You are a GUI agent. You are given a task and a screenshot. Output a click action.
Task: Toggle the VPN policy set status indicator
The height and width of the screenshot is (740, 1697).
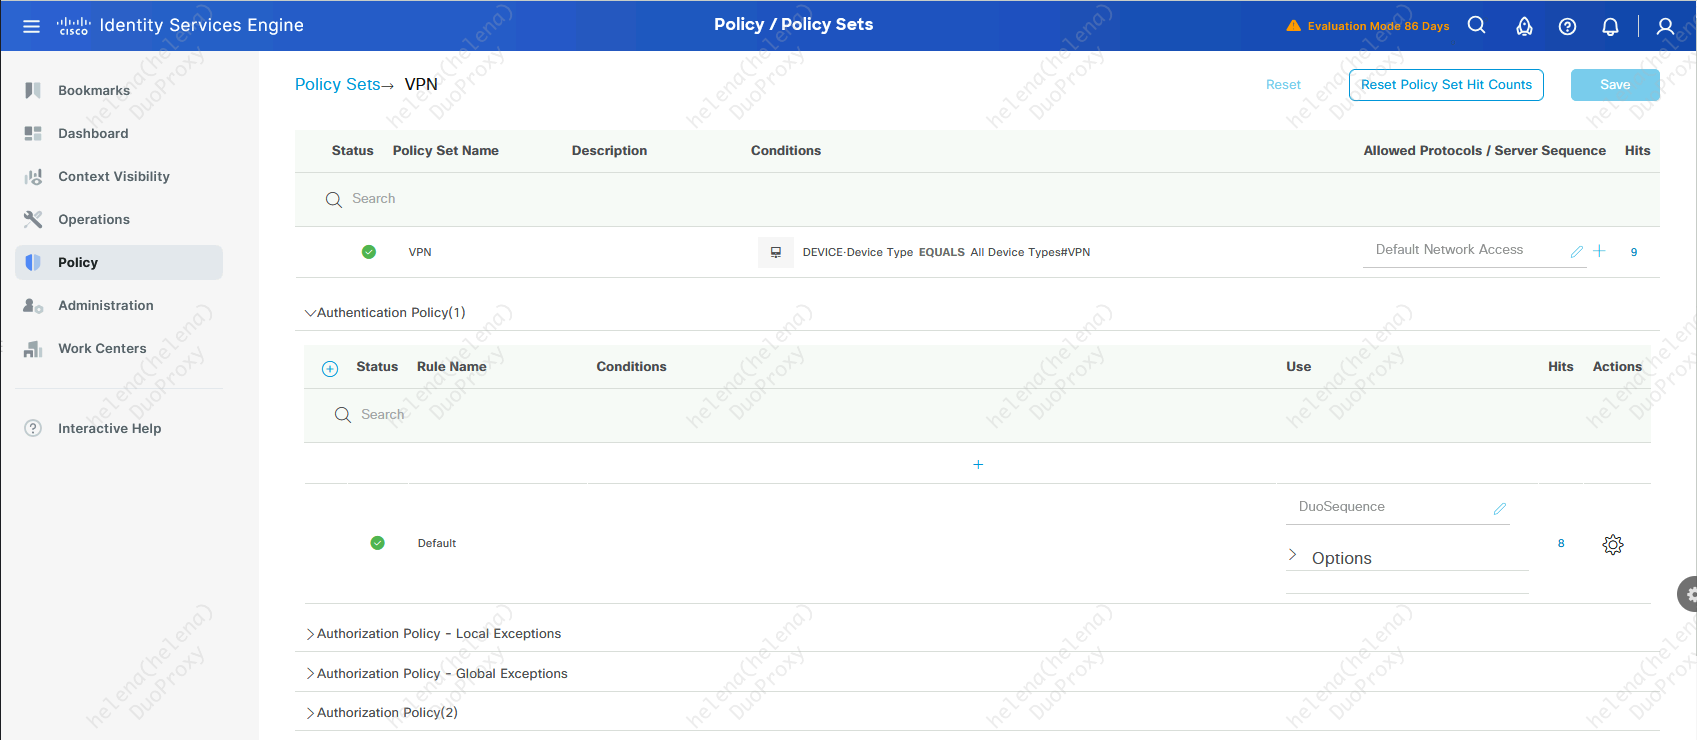(369, 252)
